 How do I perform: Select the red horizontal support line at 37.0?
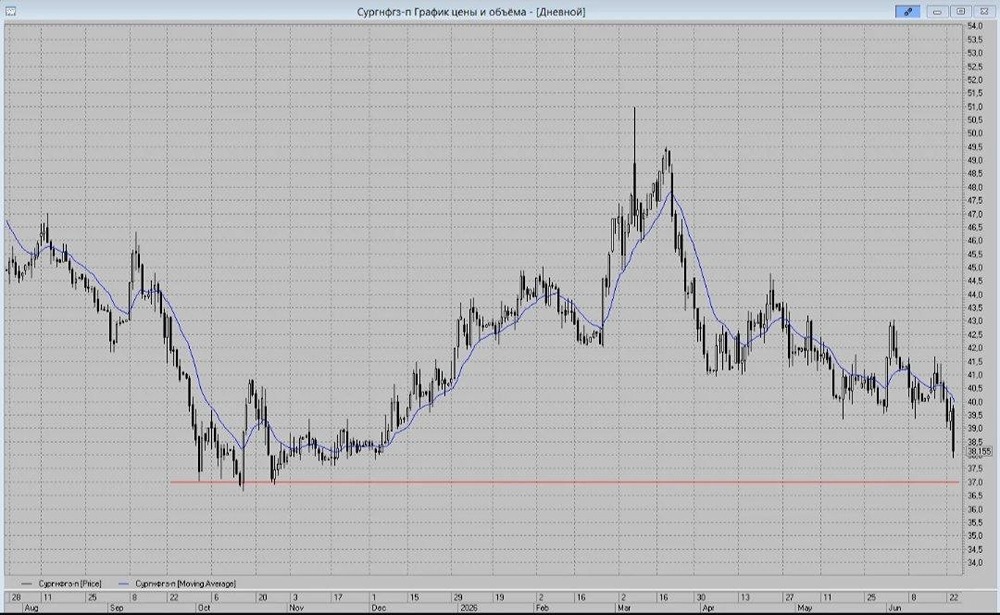click(564, 482)
